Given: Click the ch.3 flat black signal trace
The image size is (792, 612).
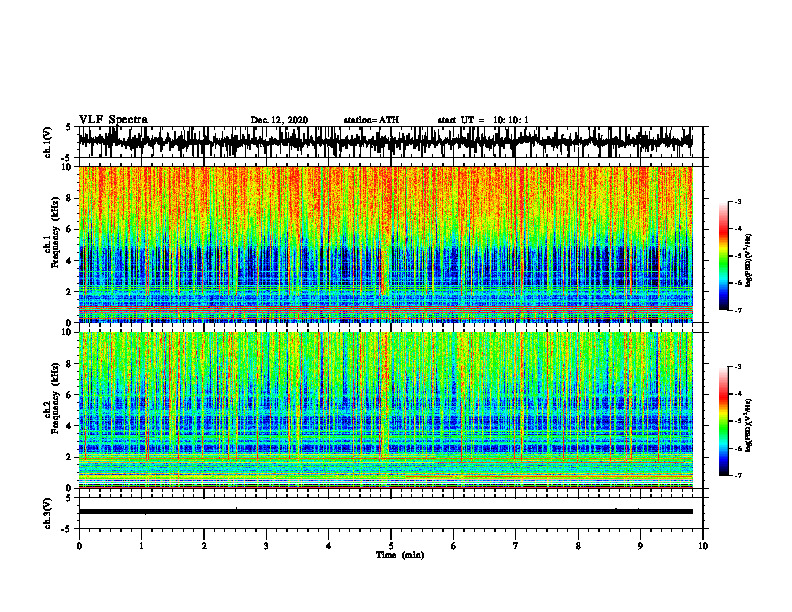Looking at the screenshot, I should (x=386, y=512).
